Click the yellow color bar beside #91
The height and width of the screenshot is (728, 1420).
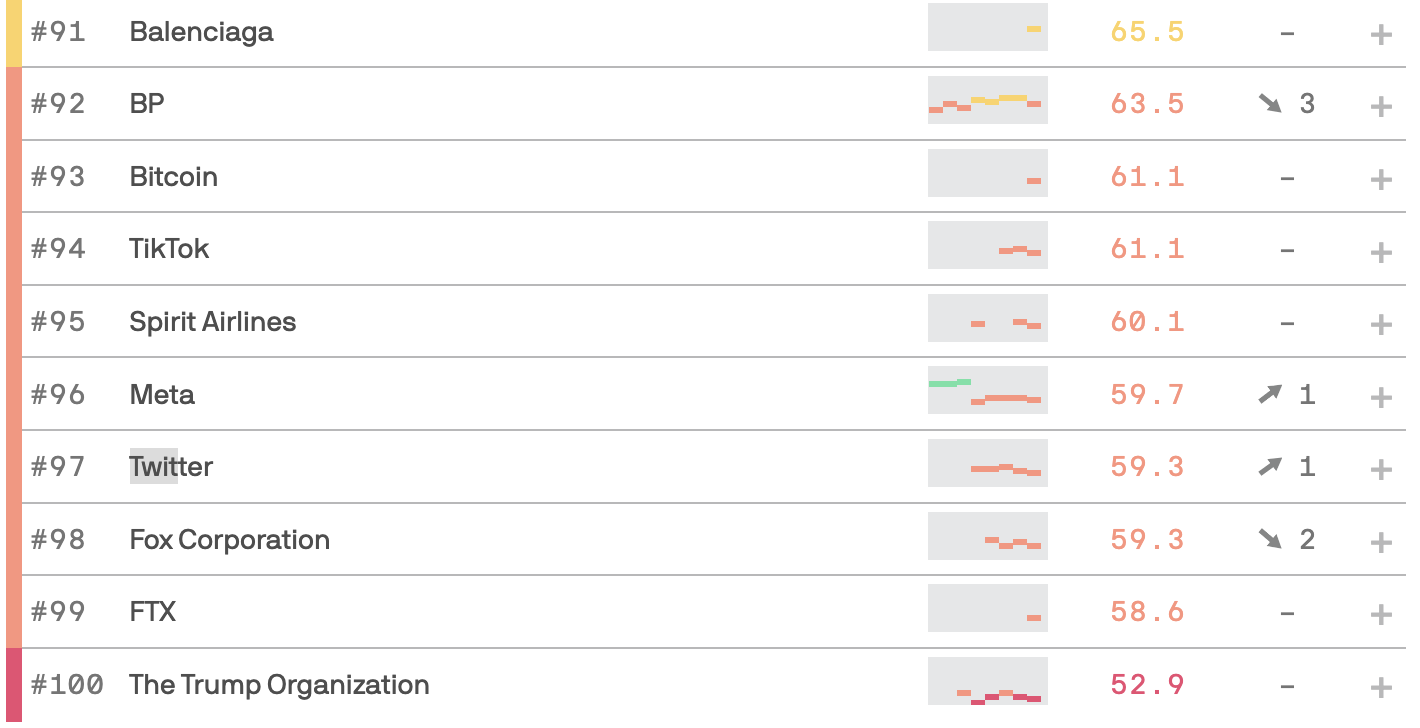[x=14, y=33]
